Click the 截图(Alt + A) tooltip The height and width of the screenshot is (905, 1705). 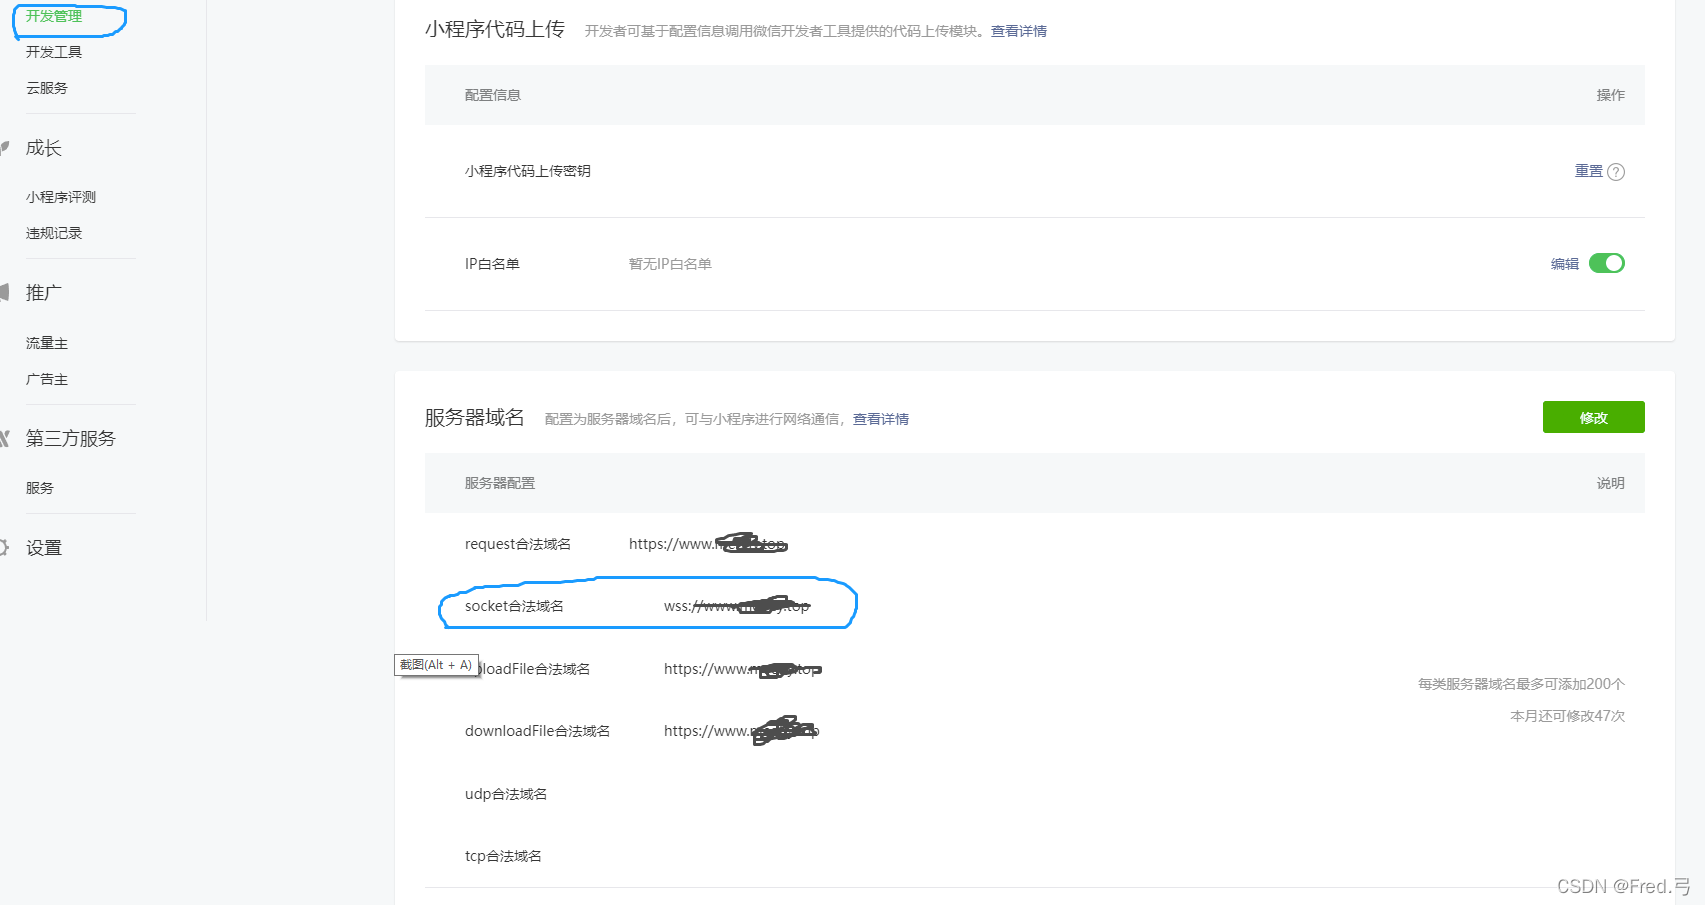pyautogui.click(x=436, y=665)
